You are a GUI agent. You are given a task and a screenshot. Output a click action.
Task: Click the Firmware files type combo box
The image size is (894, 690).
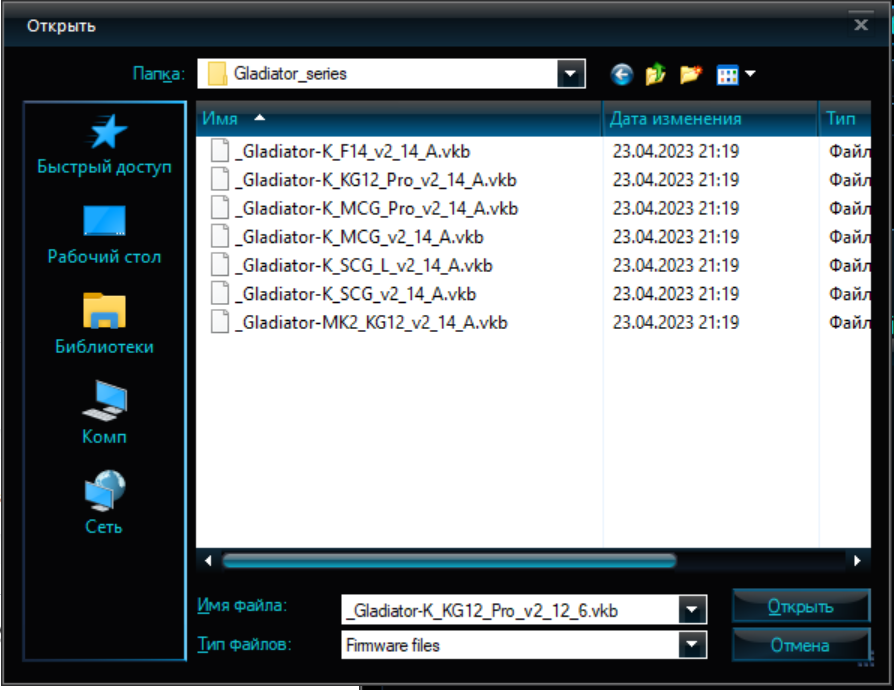(524, 645)
